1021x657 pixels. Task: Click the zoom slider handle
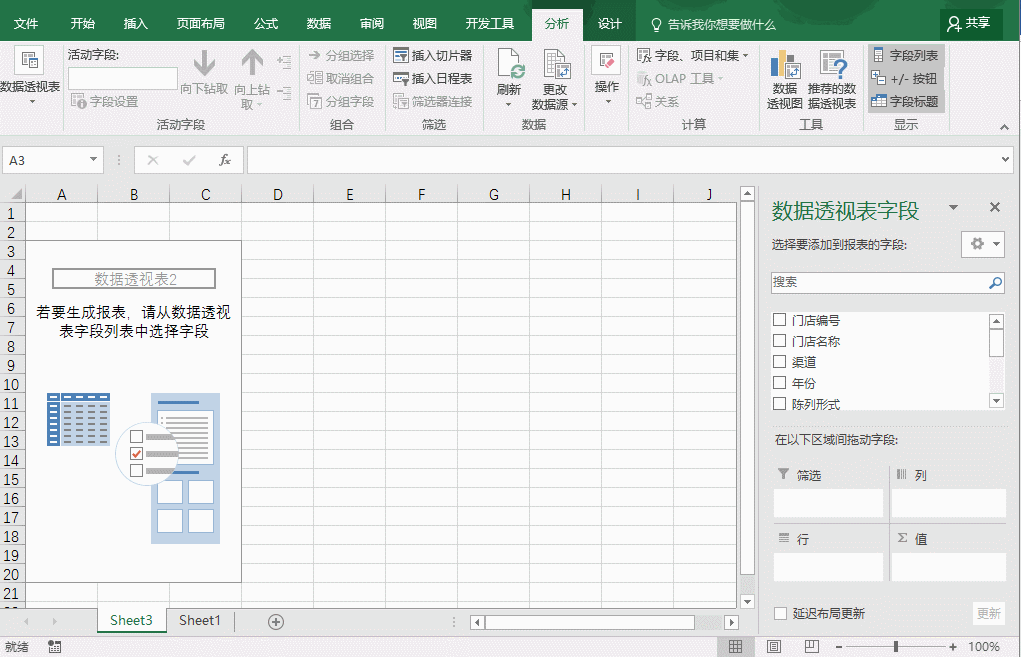click(x=895, y=647)
